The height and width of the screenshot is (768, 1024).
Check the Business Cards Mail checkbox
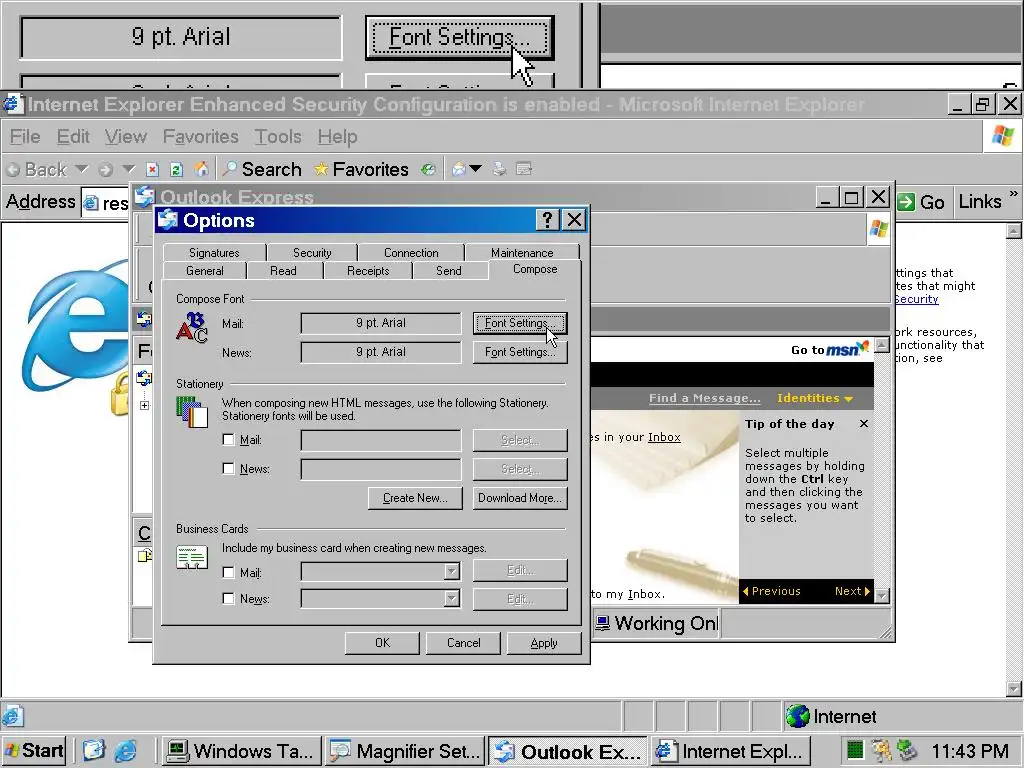click(x=229, y=572)
